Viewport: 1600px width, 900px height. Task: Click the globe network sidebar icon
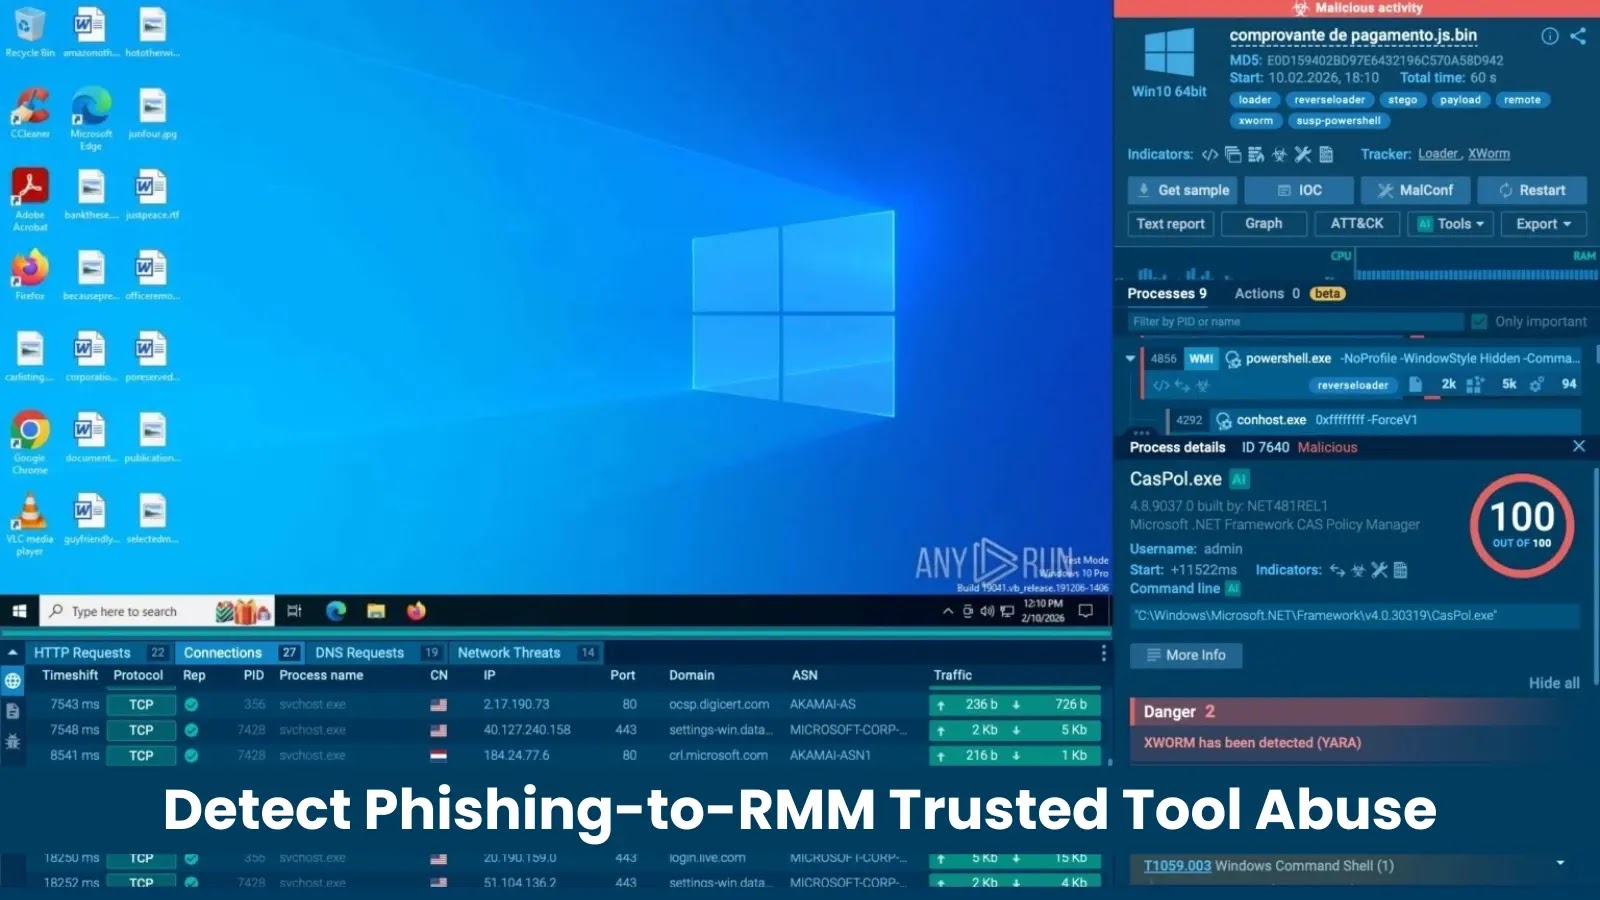coord(13,682)
